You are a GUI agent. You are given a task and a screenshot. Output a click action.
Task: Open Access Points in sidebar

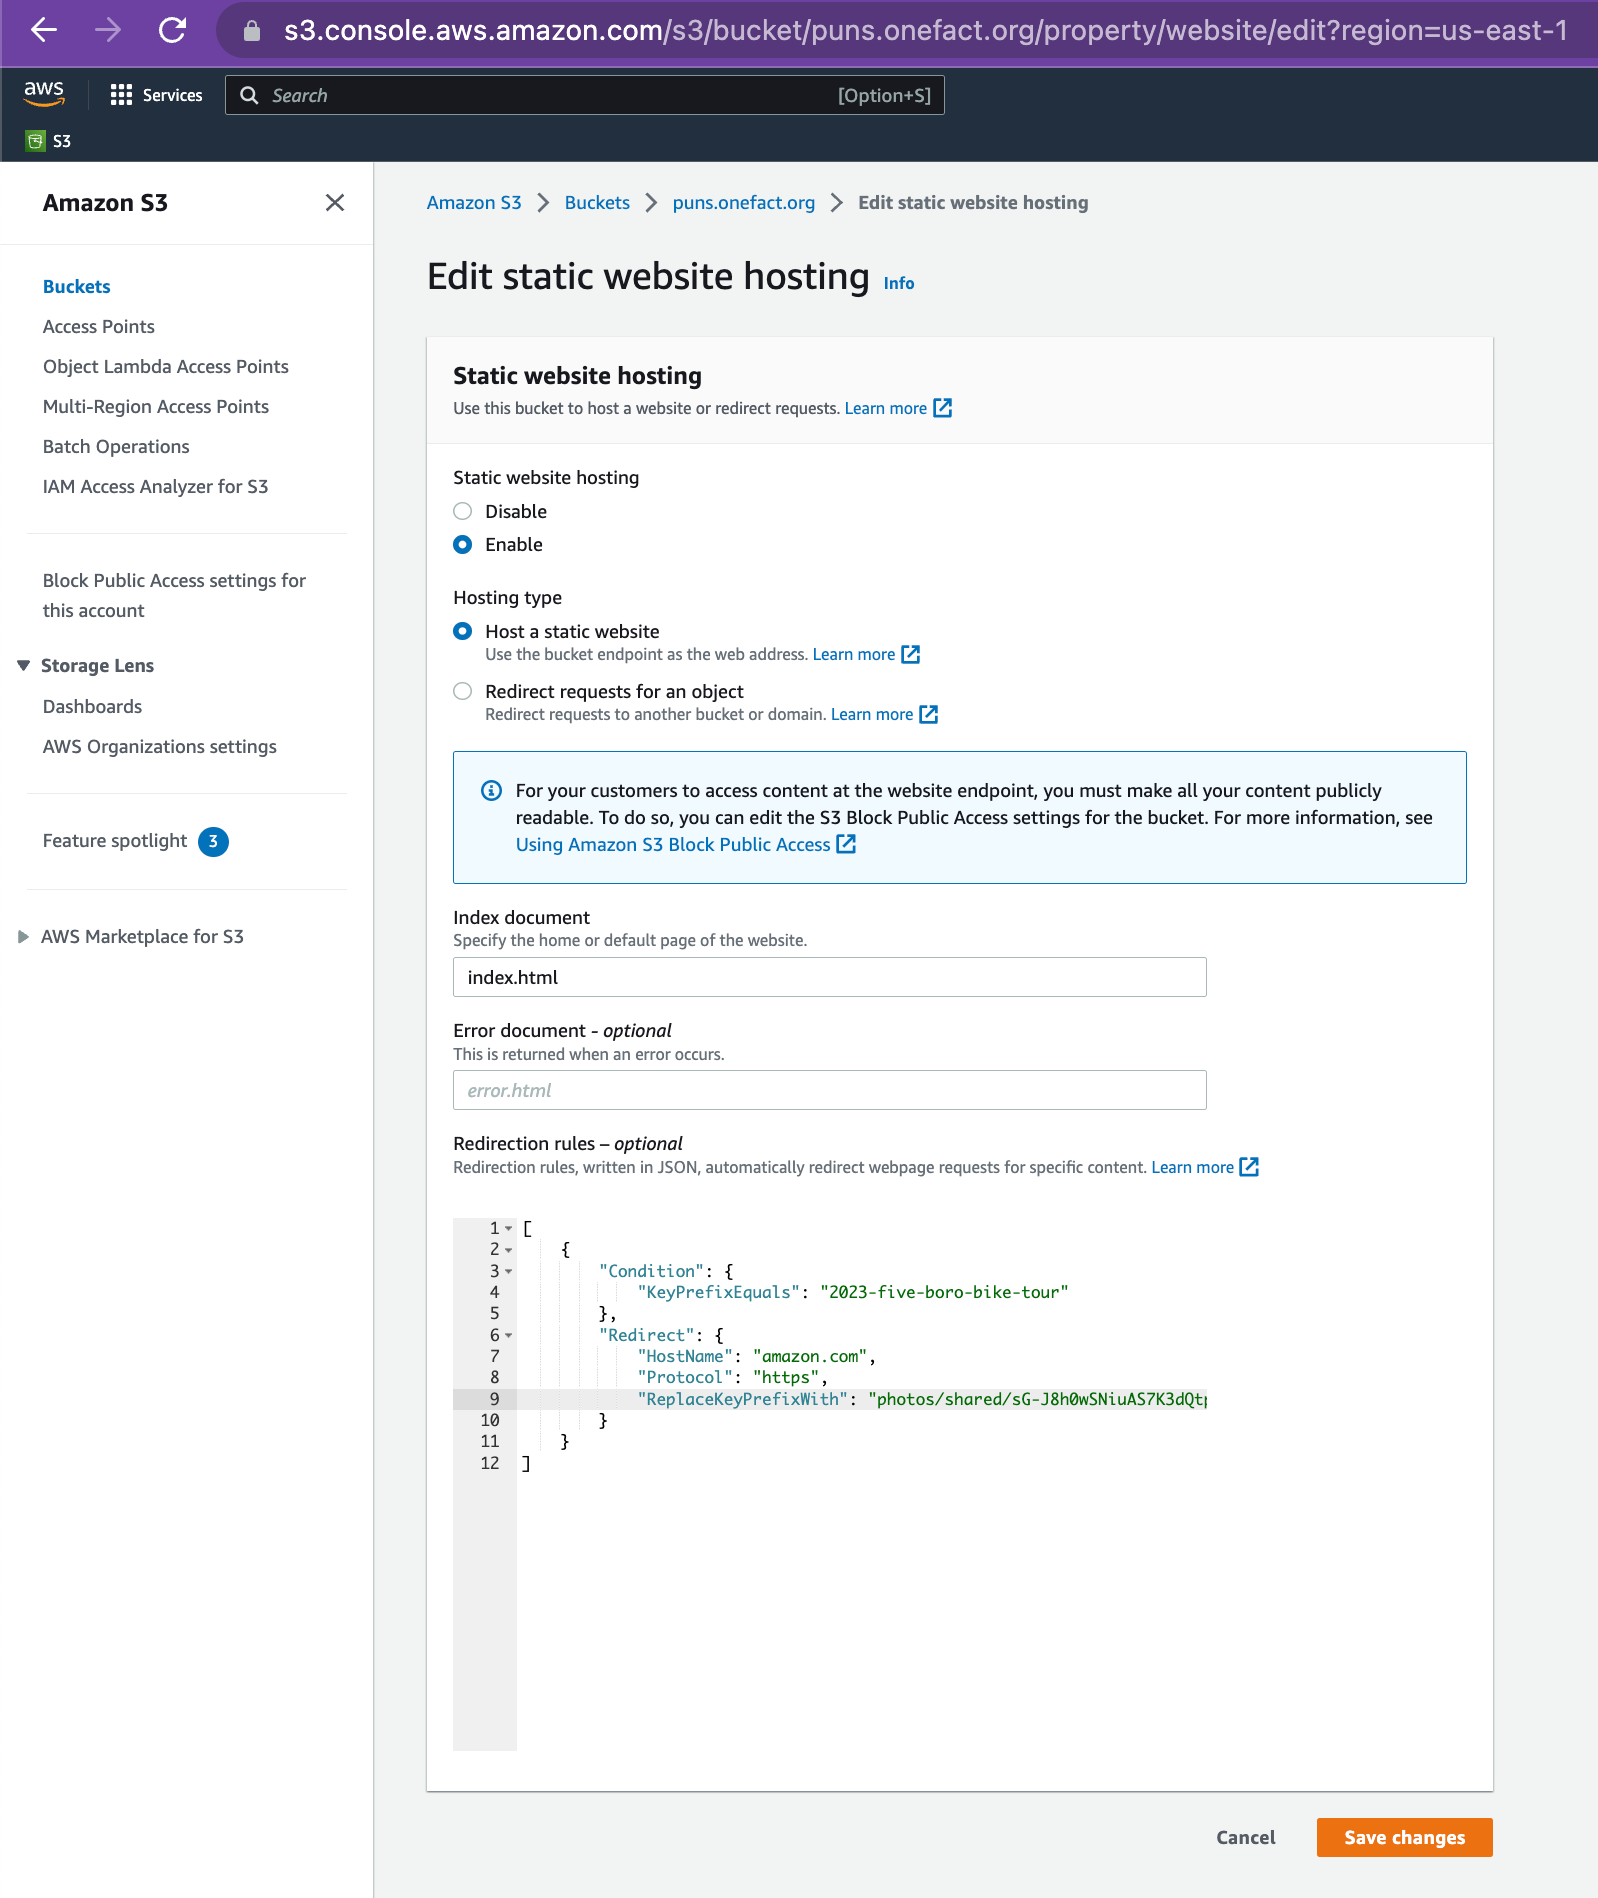99,327
